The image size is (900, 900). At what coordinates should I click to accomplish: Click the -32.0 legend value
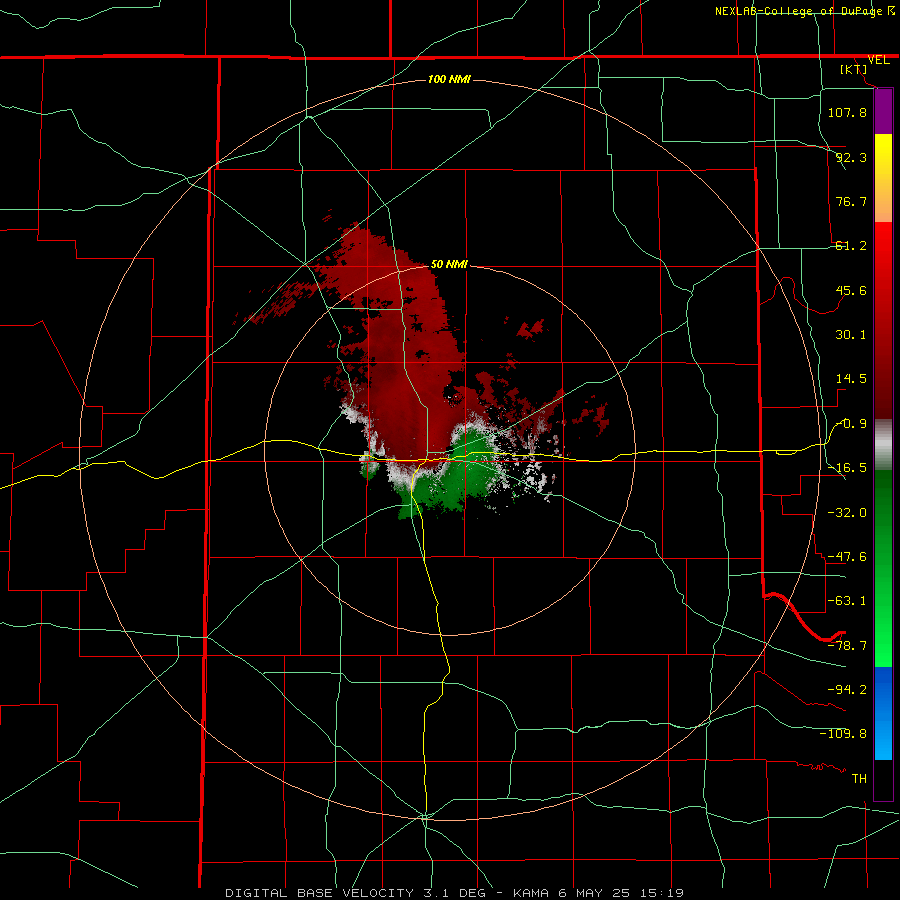point(847,513)
